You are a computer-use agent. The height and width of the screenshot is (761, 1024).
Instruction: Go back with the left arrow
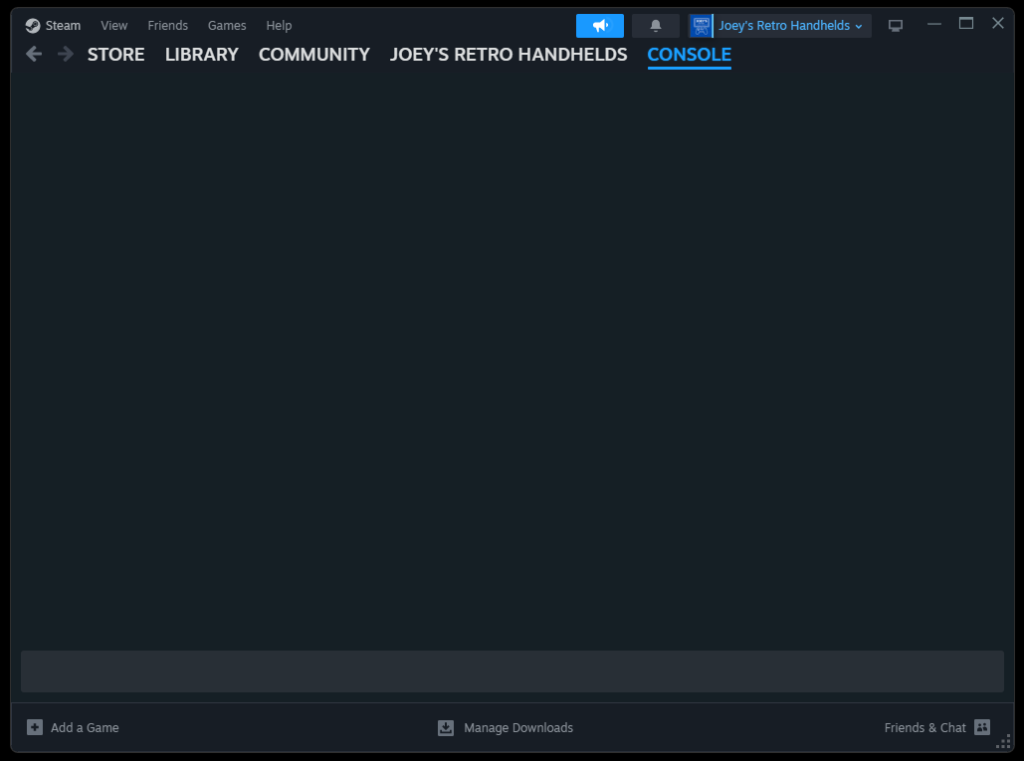point(34,54)
